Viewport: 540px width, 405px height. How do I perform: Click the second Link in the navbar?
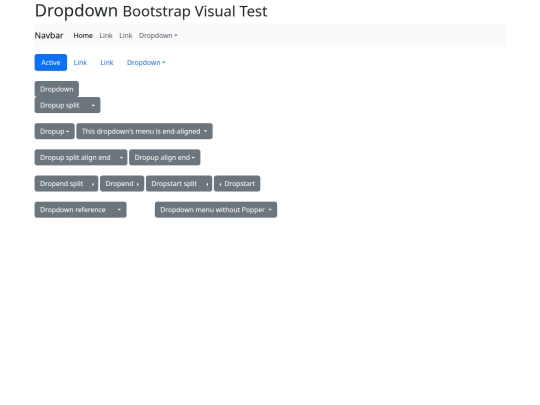tap(126, 35)
